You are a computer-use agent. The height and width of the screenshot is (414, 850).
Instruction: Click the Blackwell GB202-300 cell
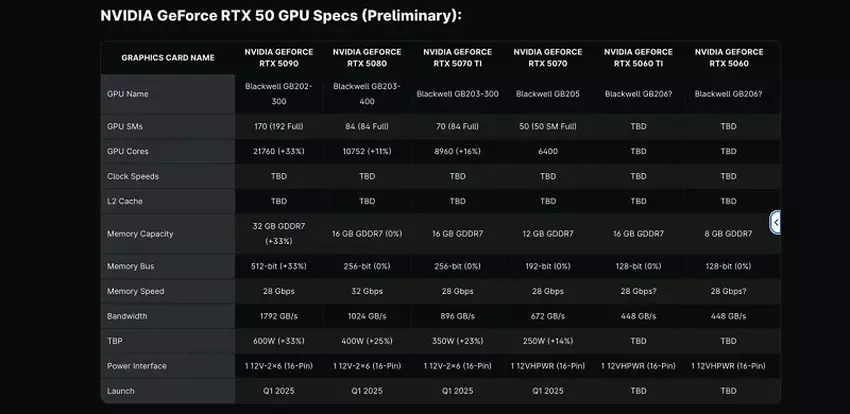[x=279, y=93]
